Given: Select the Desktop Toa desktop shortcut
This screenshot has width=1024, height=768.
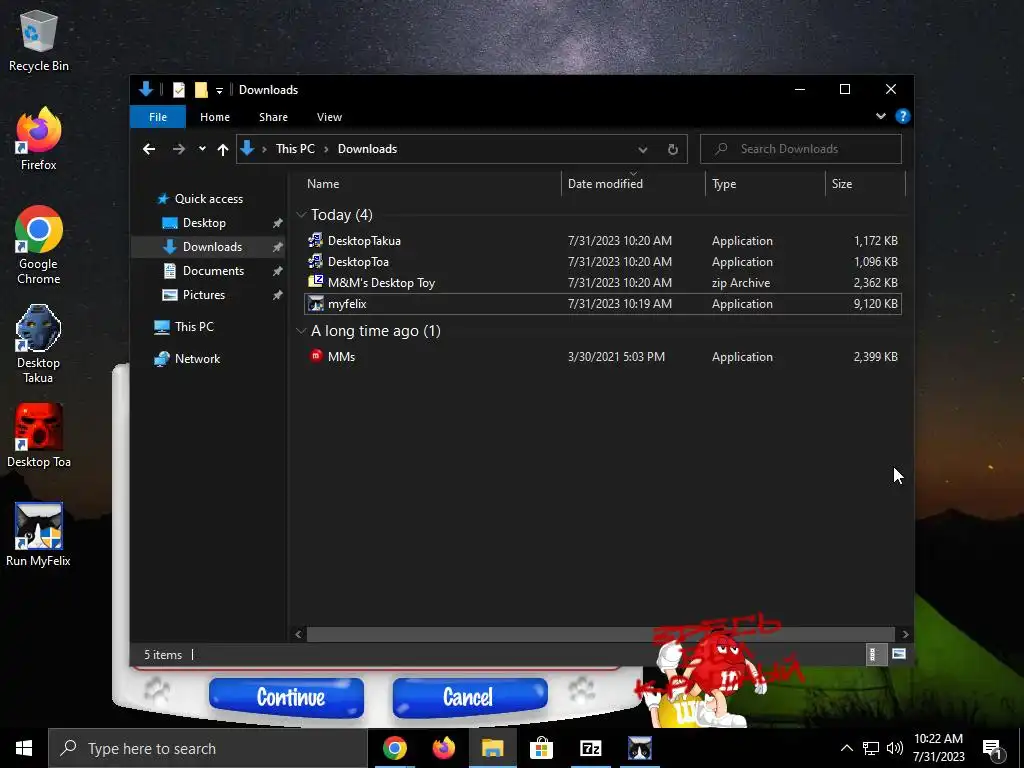Looking at the screenshot, I should pyautogui.click(x=39, y=436).
